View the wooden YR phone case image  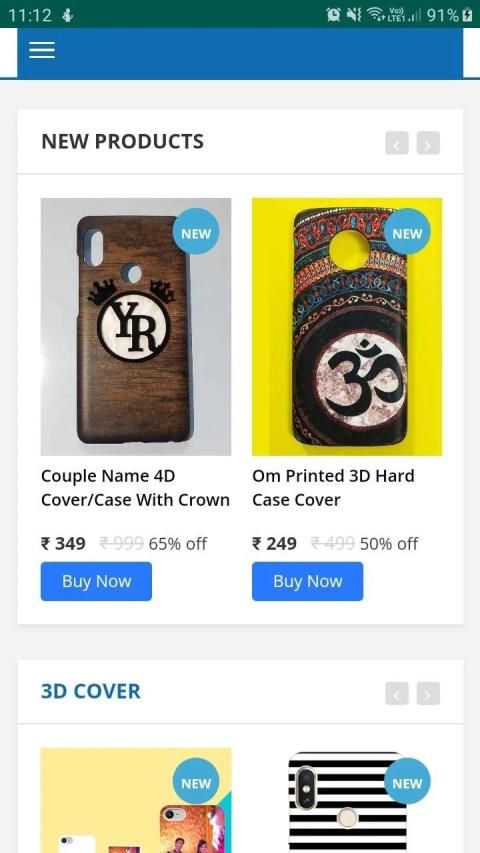pyautogui.click(x=136, y=326)
